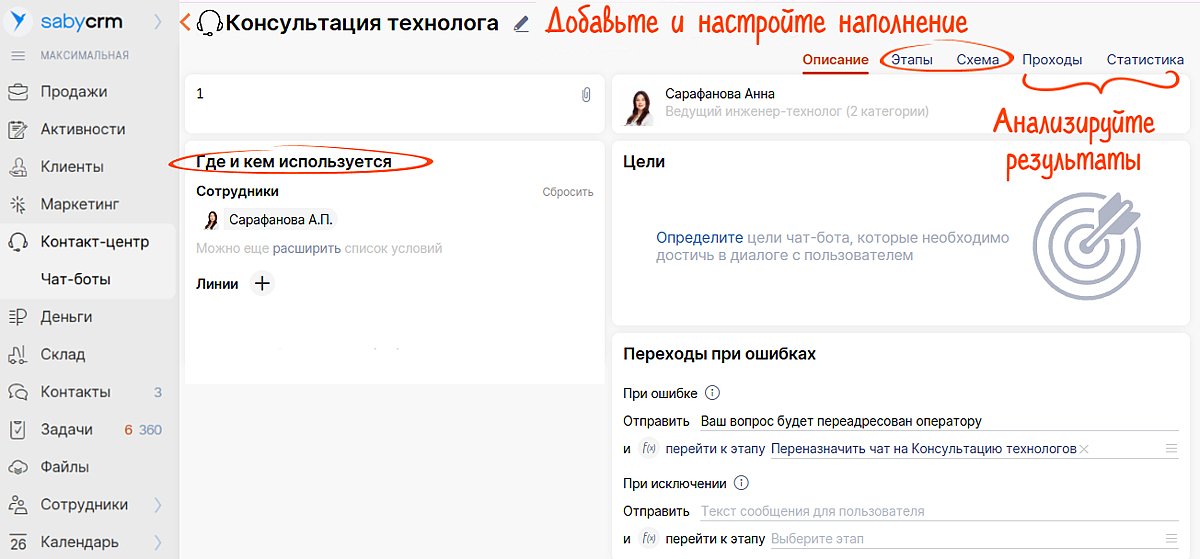Click info icon next to При исключении
Screen dimensions: 1200x559
741,483
